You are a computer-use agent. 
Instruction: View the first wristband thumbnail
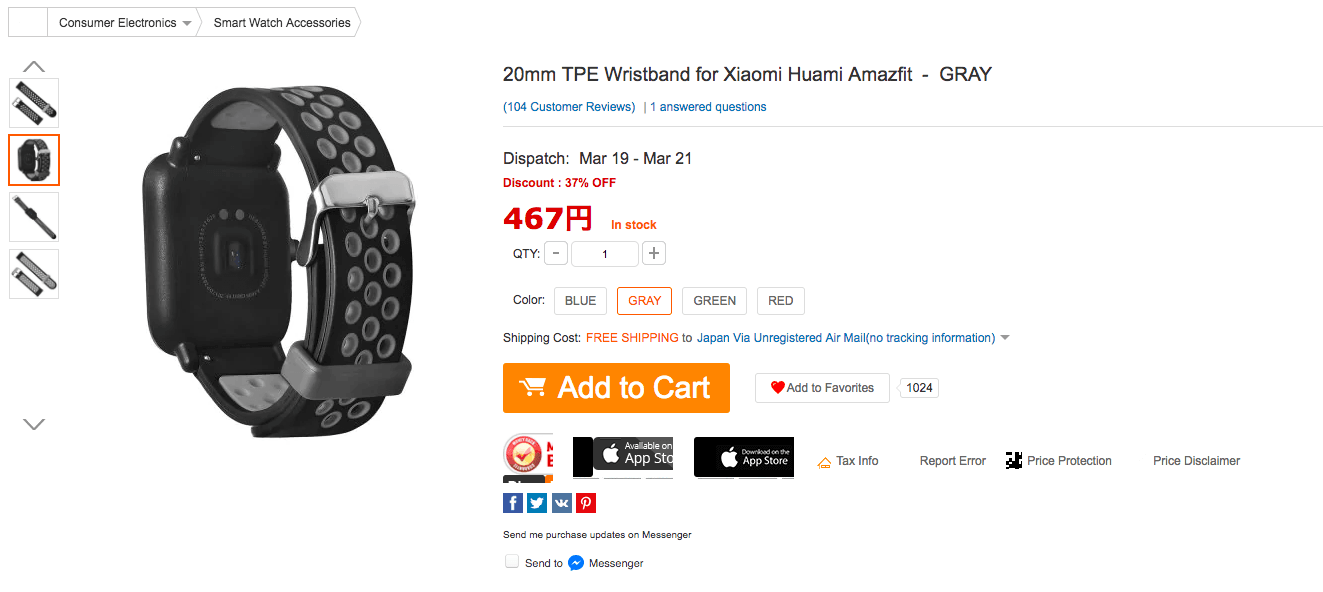pos(34,103)
